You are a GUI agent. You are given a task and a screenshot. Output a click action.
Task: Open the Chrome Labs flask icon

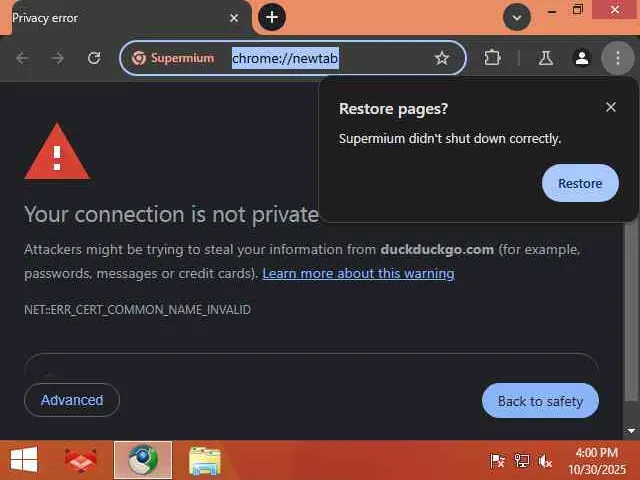coord(545,58)
